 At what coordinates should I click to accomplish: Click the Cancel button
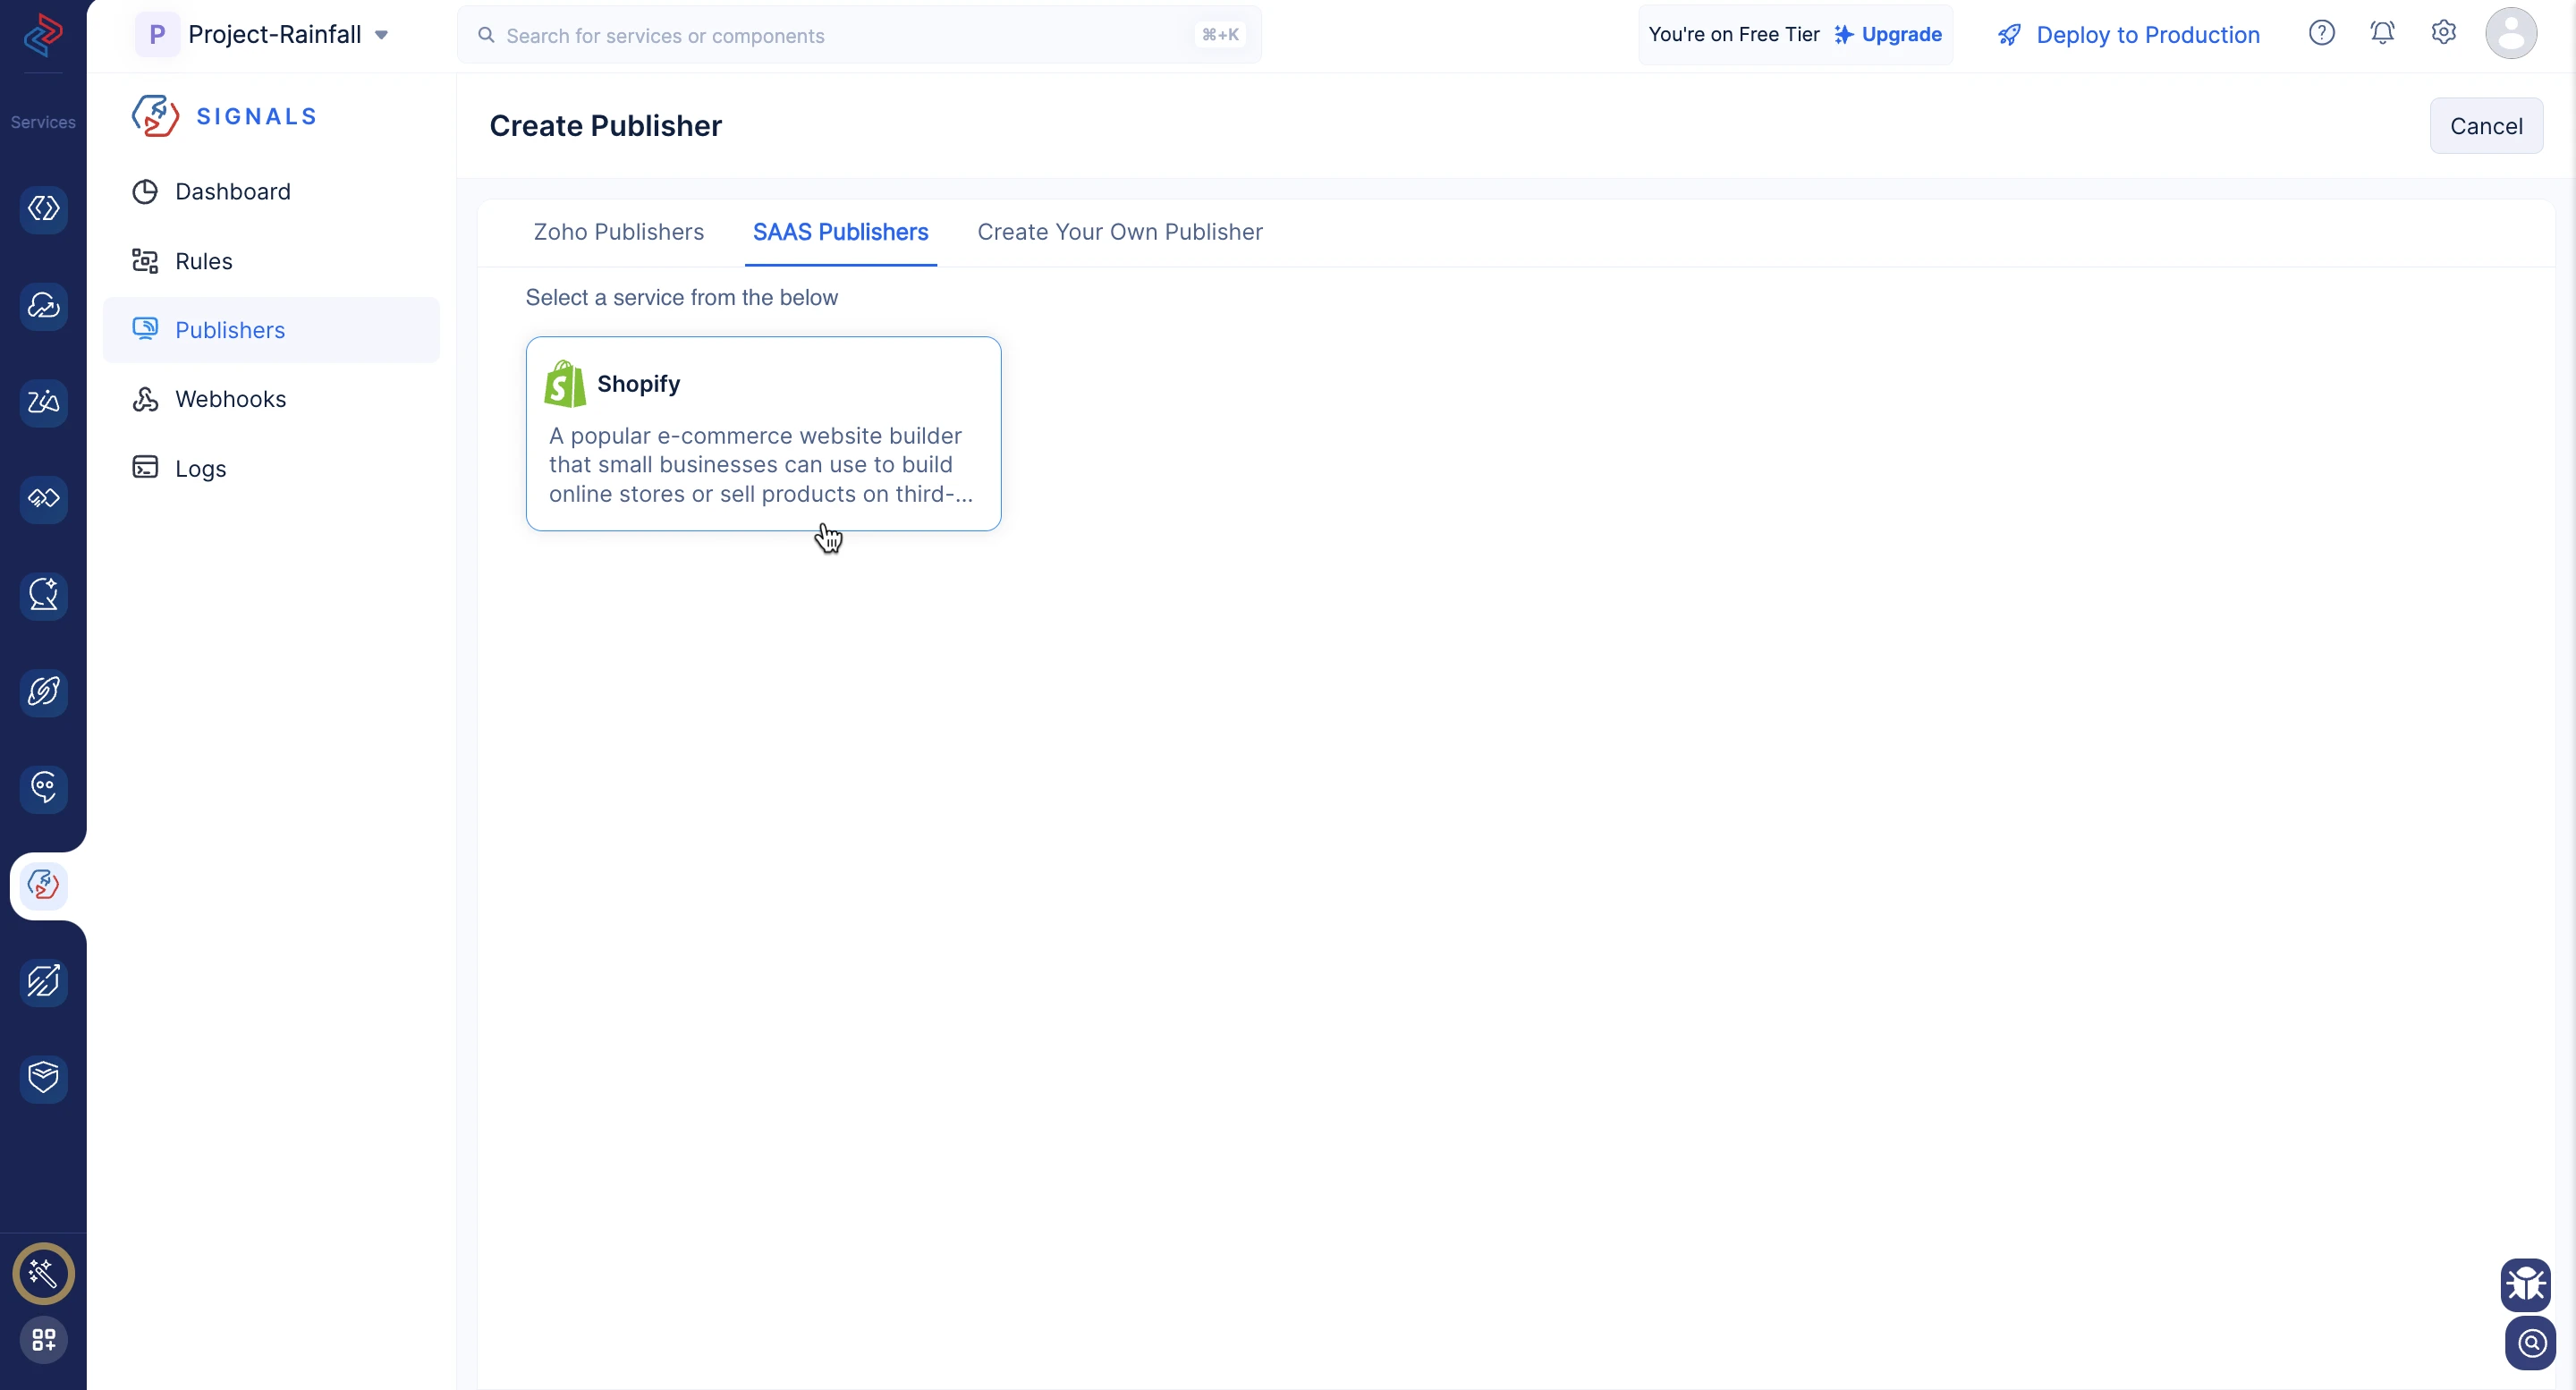[x=2485, y=126]
